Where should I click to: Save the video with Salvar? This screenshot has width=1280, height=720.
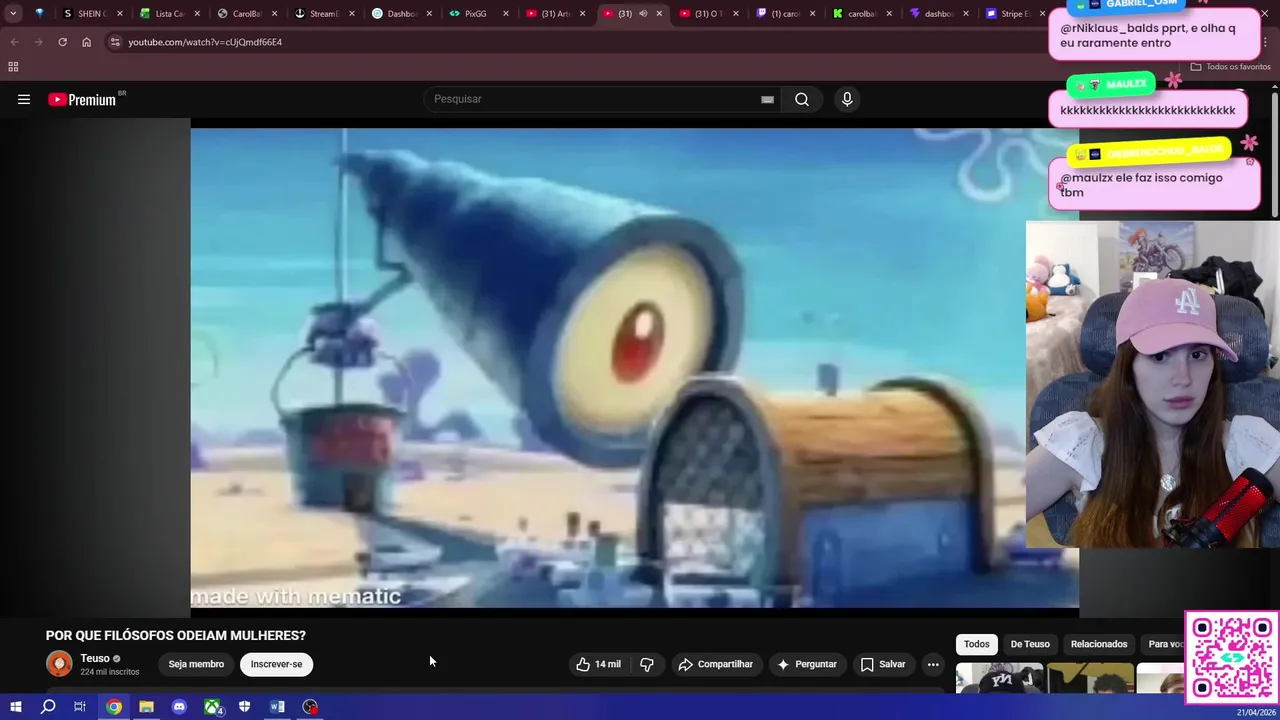tap(883, 664)
